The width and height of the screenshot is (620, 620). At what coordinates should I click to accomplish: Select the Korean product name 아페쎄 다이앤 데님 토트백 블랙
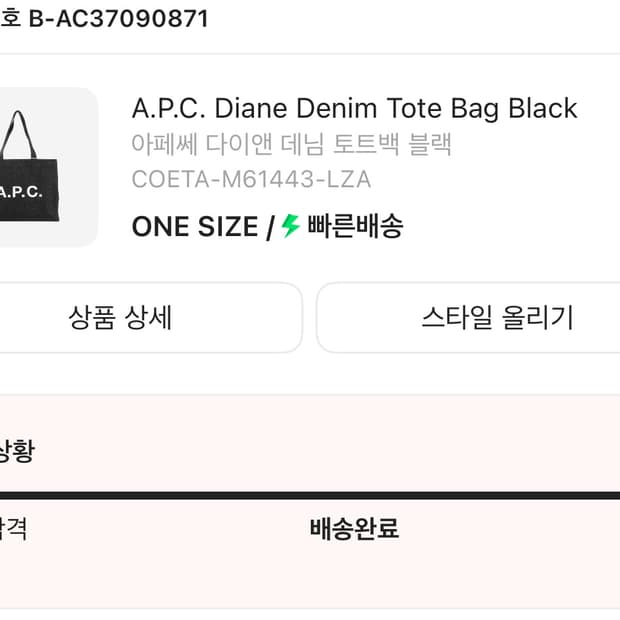pyautogui.click(x=292, y=144)
